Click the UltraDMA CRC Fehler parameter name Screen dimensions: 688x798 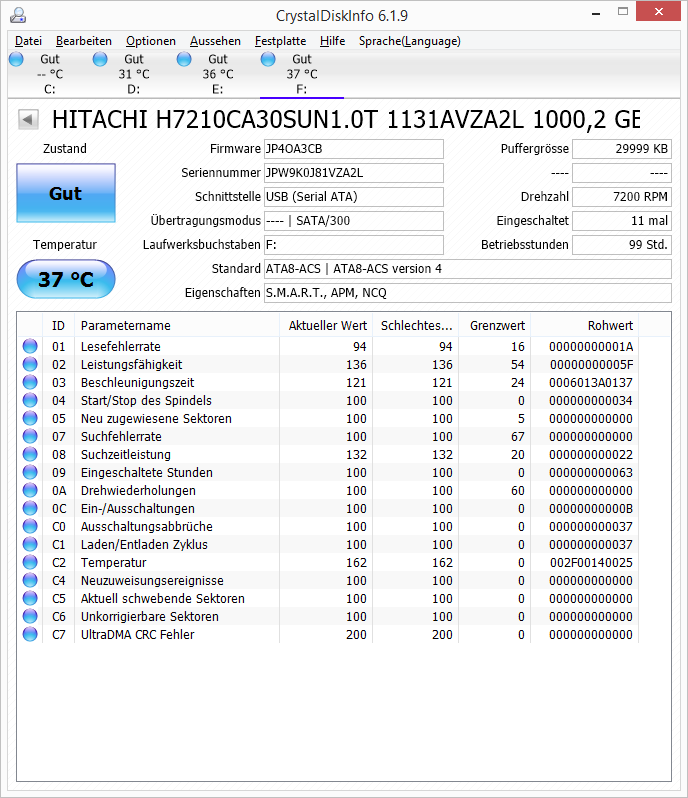pyautogui.click(x=137, y=635)
